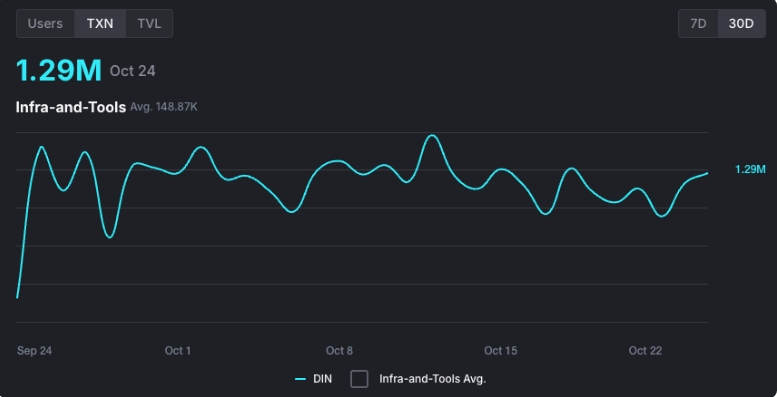This screenshot has width=777, height=397.
Task: Switch to the Users tab
Action: pos(45,24)
